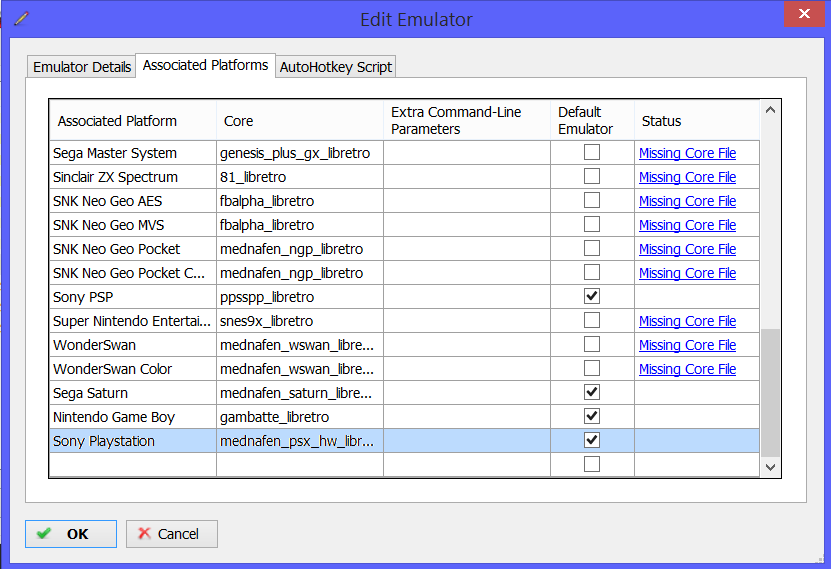The width and height of the screenshot is (831, 569).
Task: Check default emulator for Sinclair ZX Spectrum
Action: tap(591, 176)
